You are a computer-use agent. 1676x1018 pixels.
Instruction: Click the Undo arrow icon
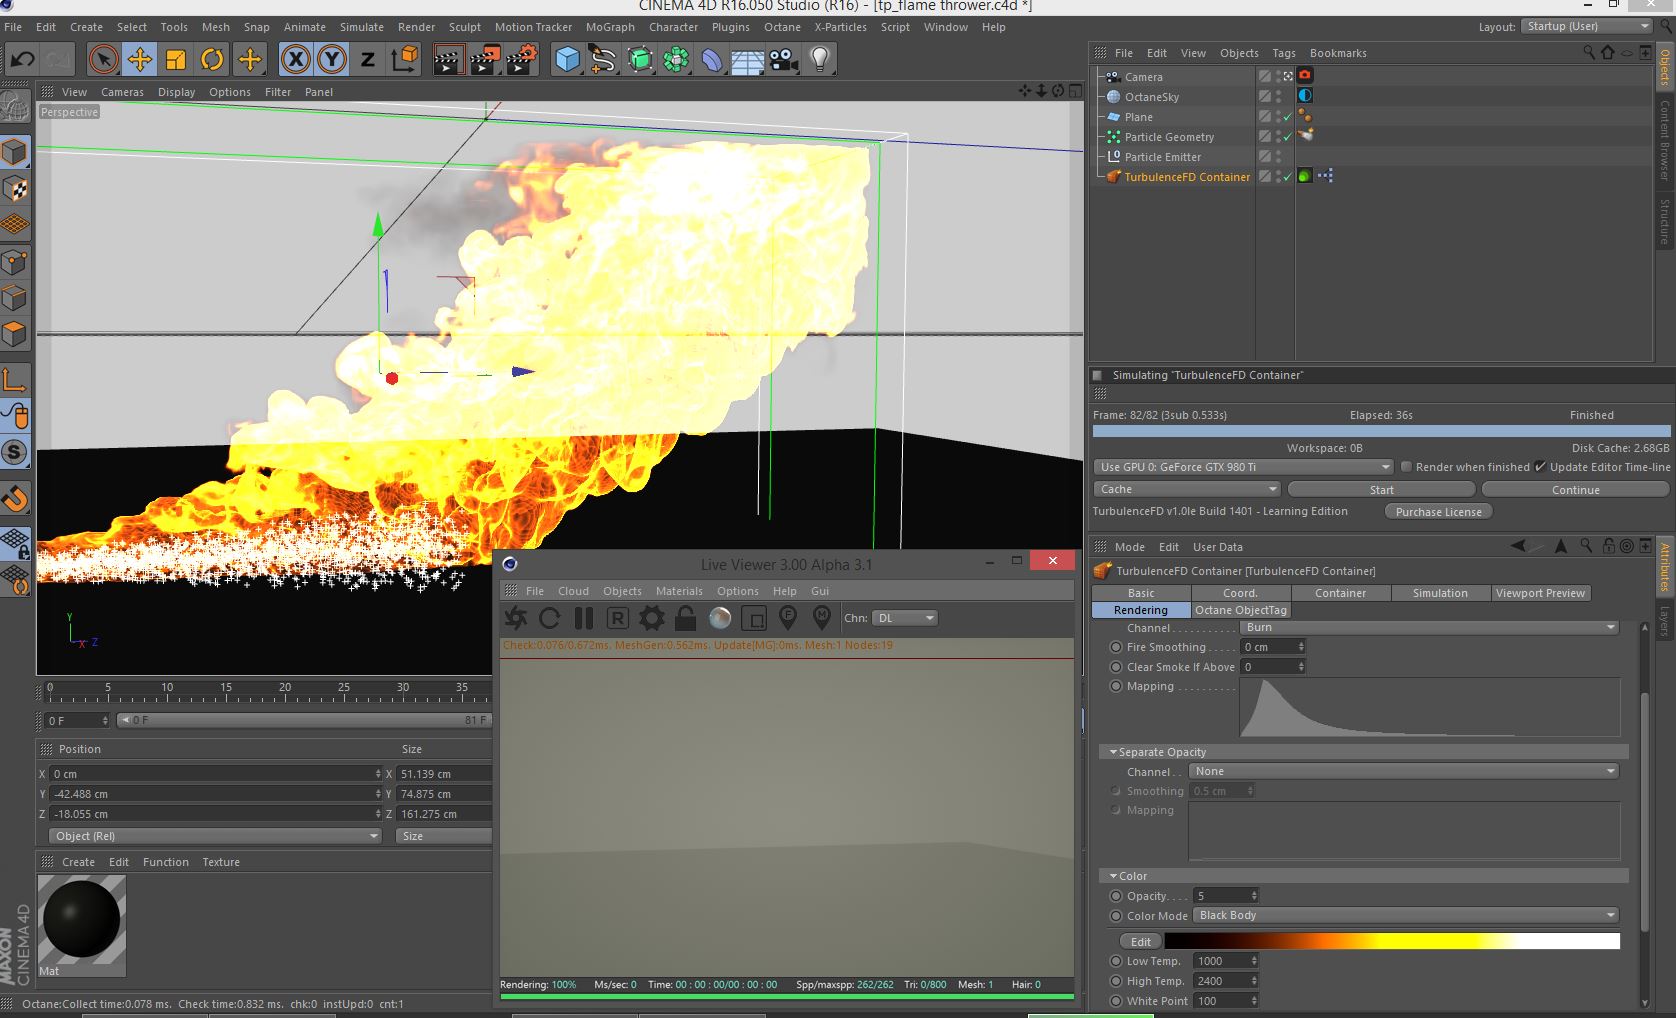pos(22,60)
